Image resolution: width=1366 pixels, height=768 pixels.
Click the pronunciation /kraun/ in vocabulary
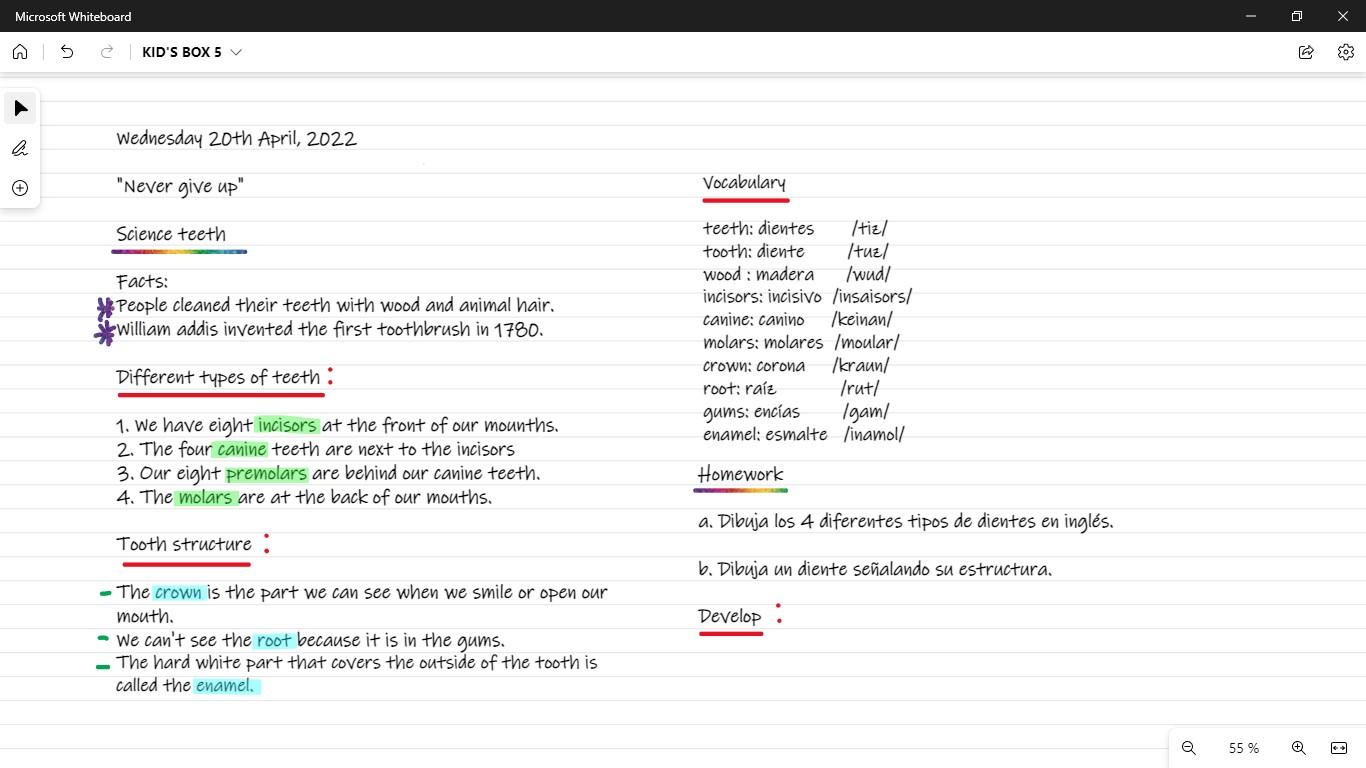pos(861,365)
